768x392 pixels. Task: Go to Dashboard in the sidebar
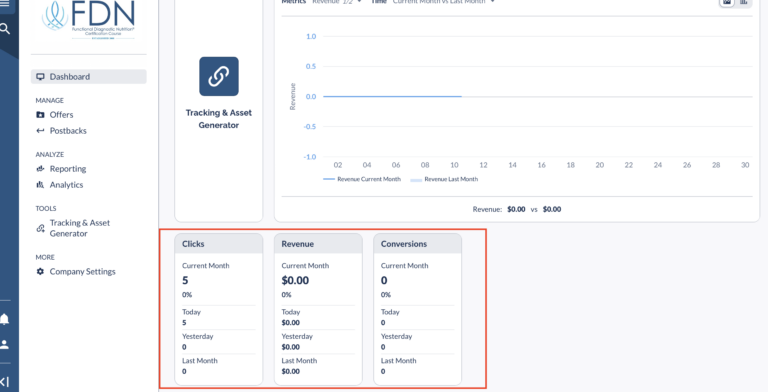(x=89, y=76)
